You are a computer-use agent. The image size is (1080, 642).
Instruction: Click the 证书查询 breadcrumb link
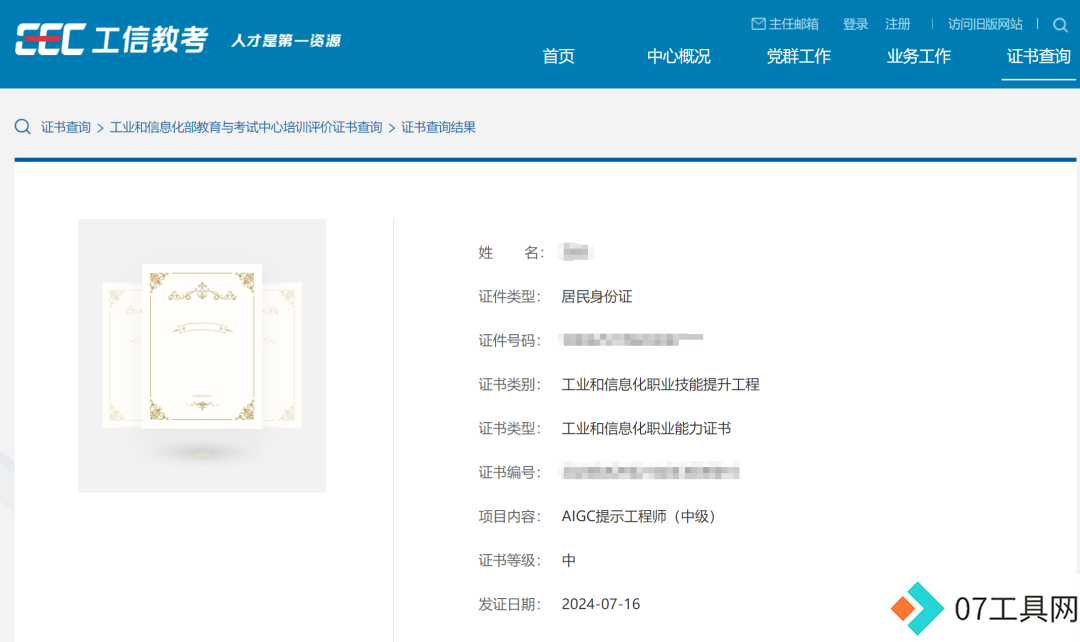tap(65, 127)
